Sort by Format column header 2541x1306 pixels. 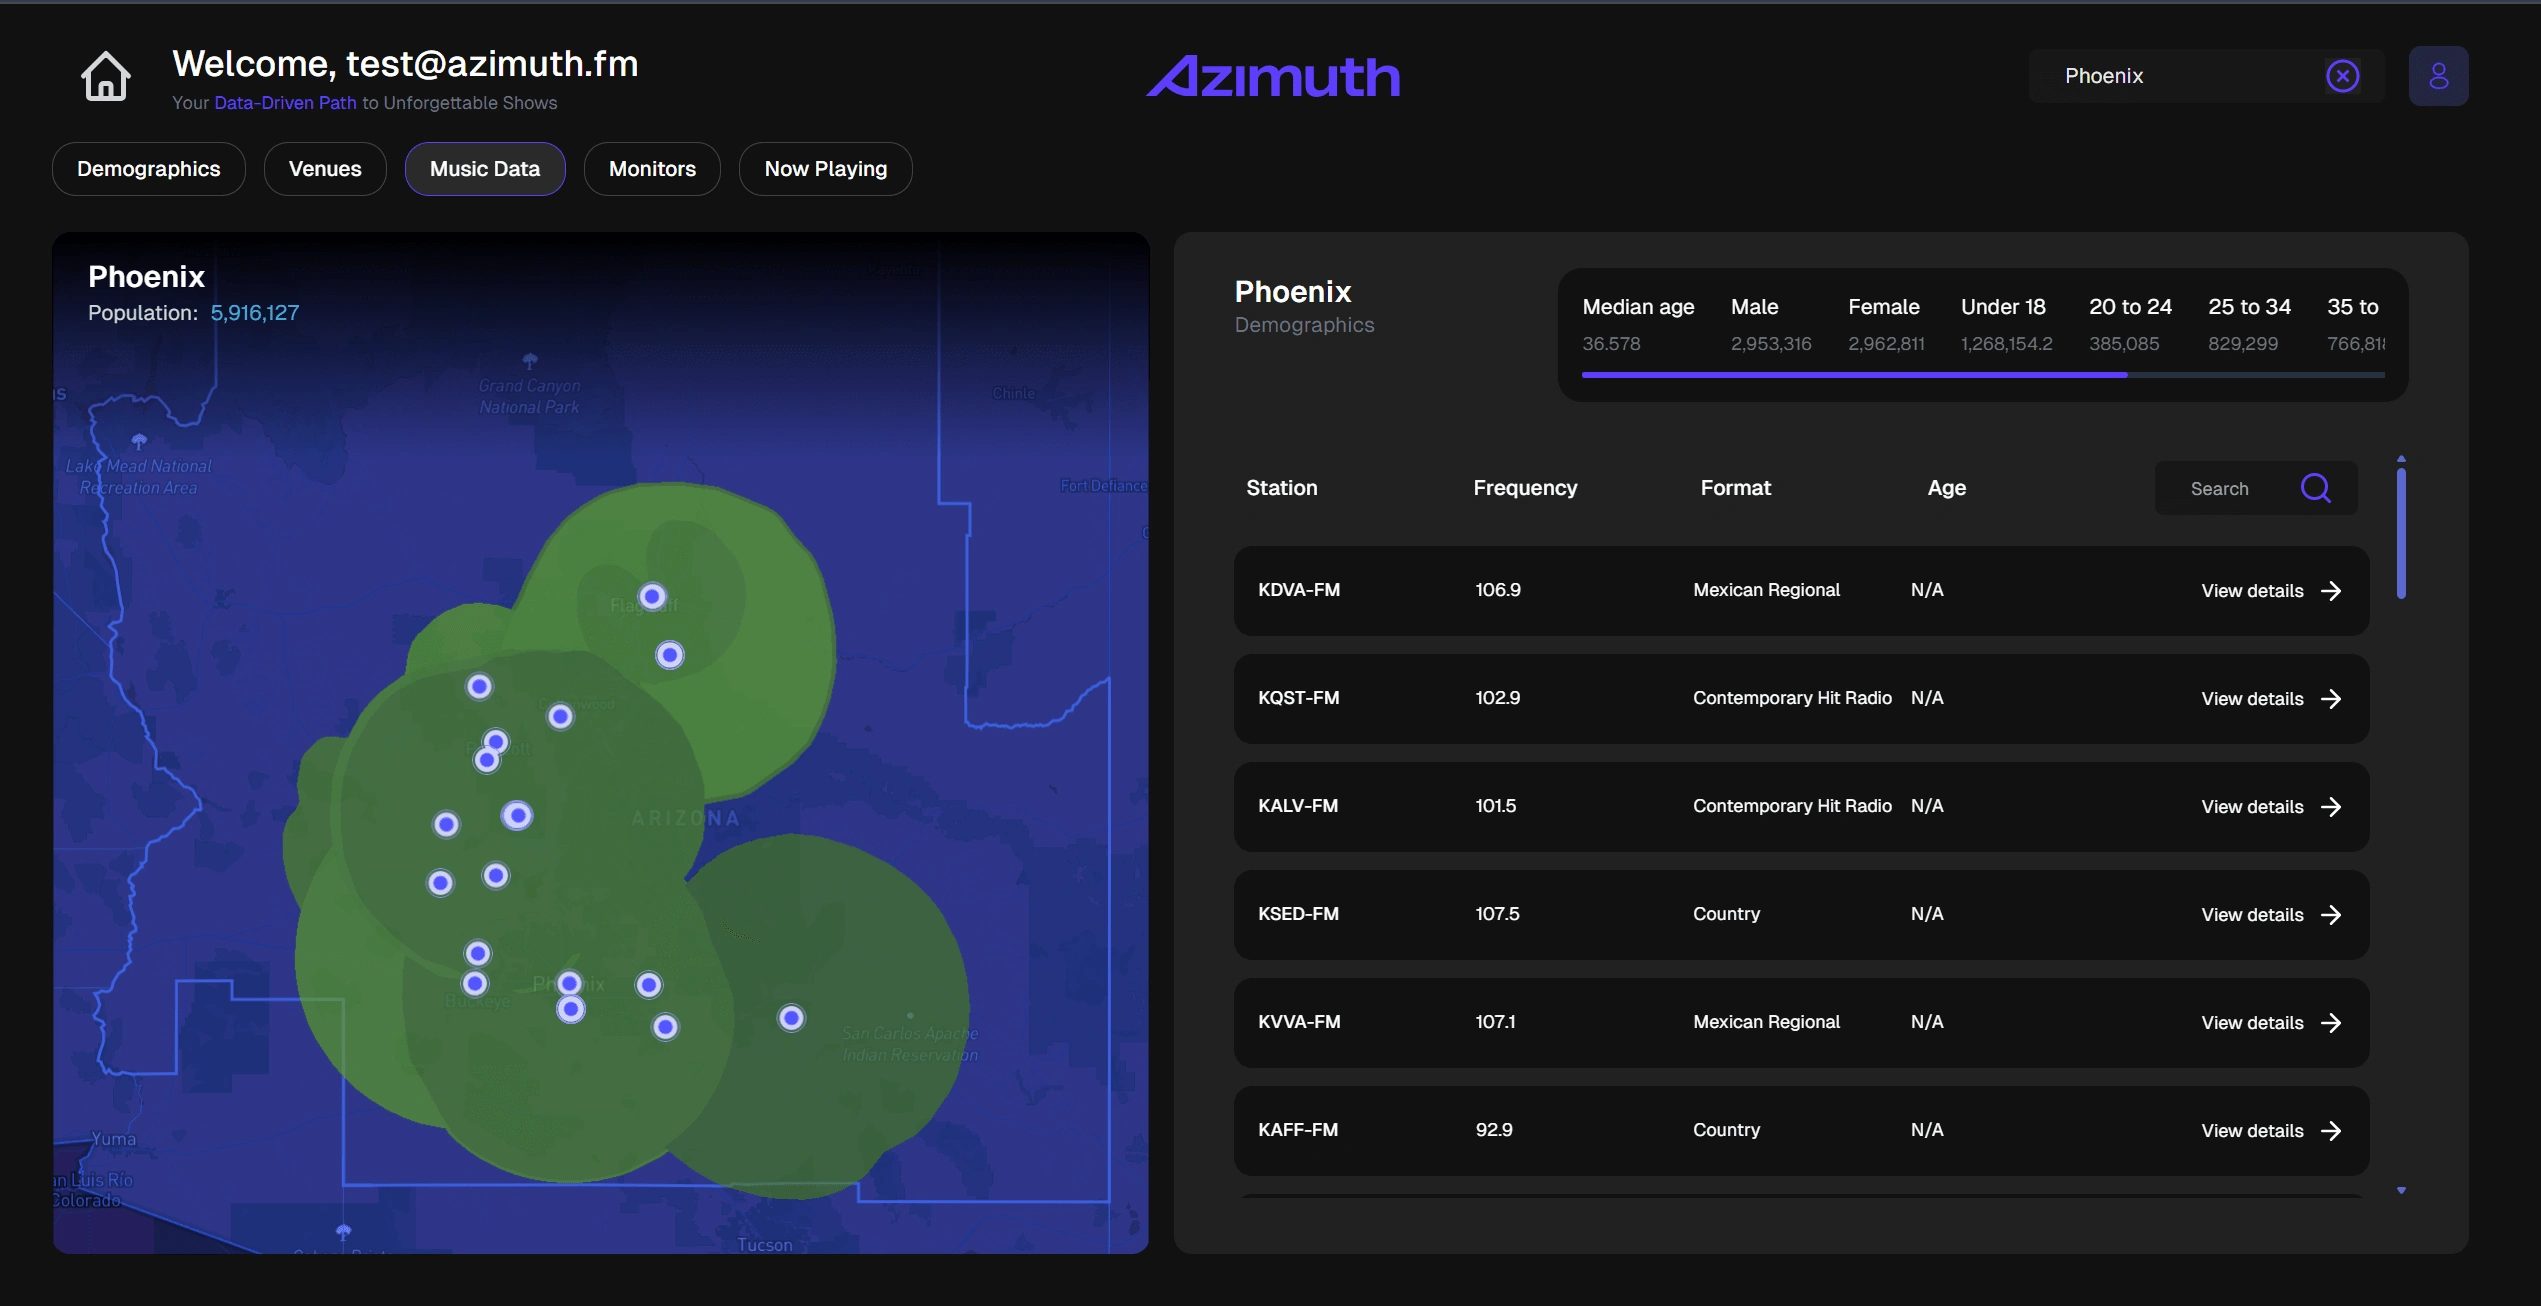1735,488
